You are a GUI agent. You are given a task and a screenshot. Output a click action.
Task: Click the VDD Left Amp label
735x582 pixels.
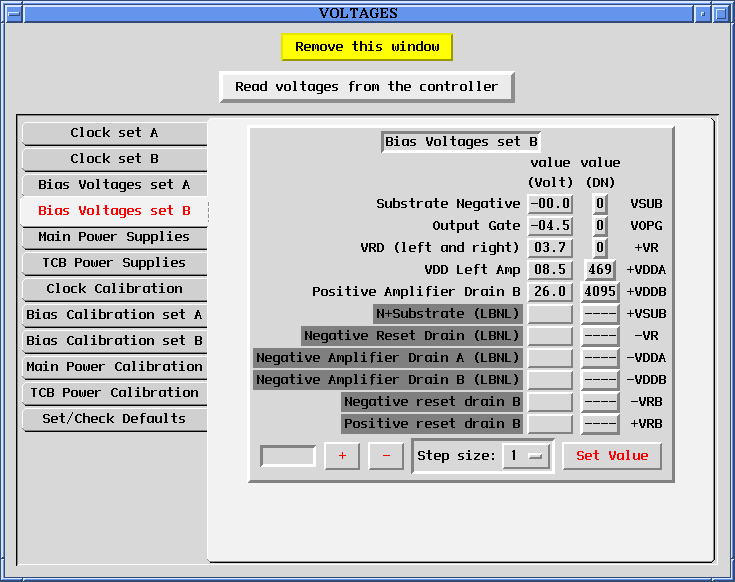[472, 270]
